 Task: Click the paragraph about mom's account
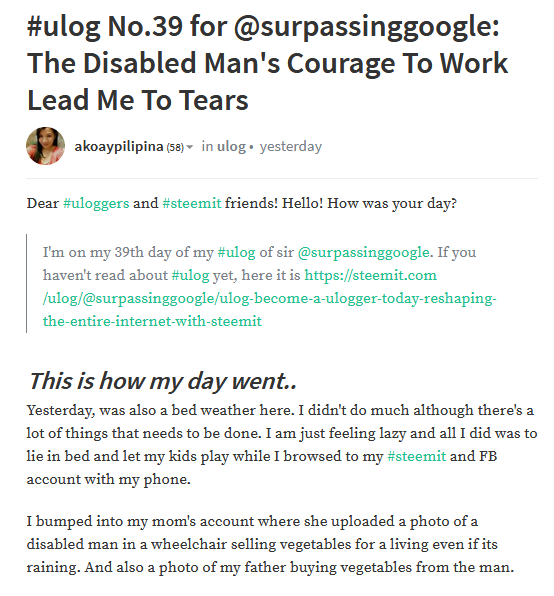point(270,544)
